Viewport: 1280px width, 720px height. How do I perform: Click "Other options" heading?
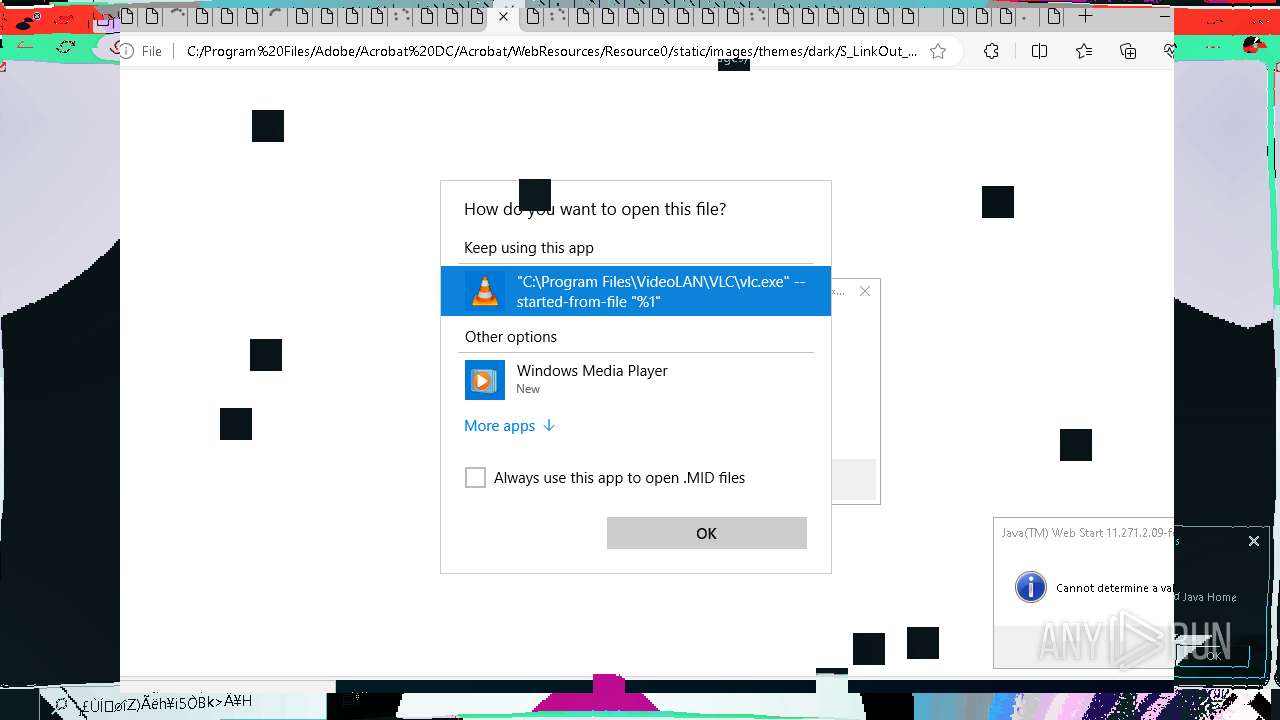(511, 337)
